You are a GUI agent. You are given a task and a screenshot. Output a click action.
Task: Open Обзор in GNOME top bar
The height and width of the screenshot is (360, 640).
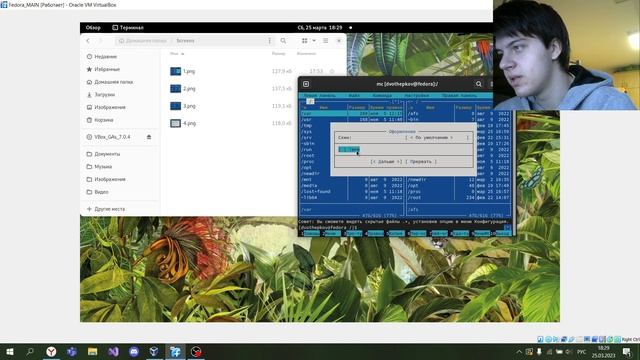[x=93, y=28]
